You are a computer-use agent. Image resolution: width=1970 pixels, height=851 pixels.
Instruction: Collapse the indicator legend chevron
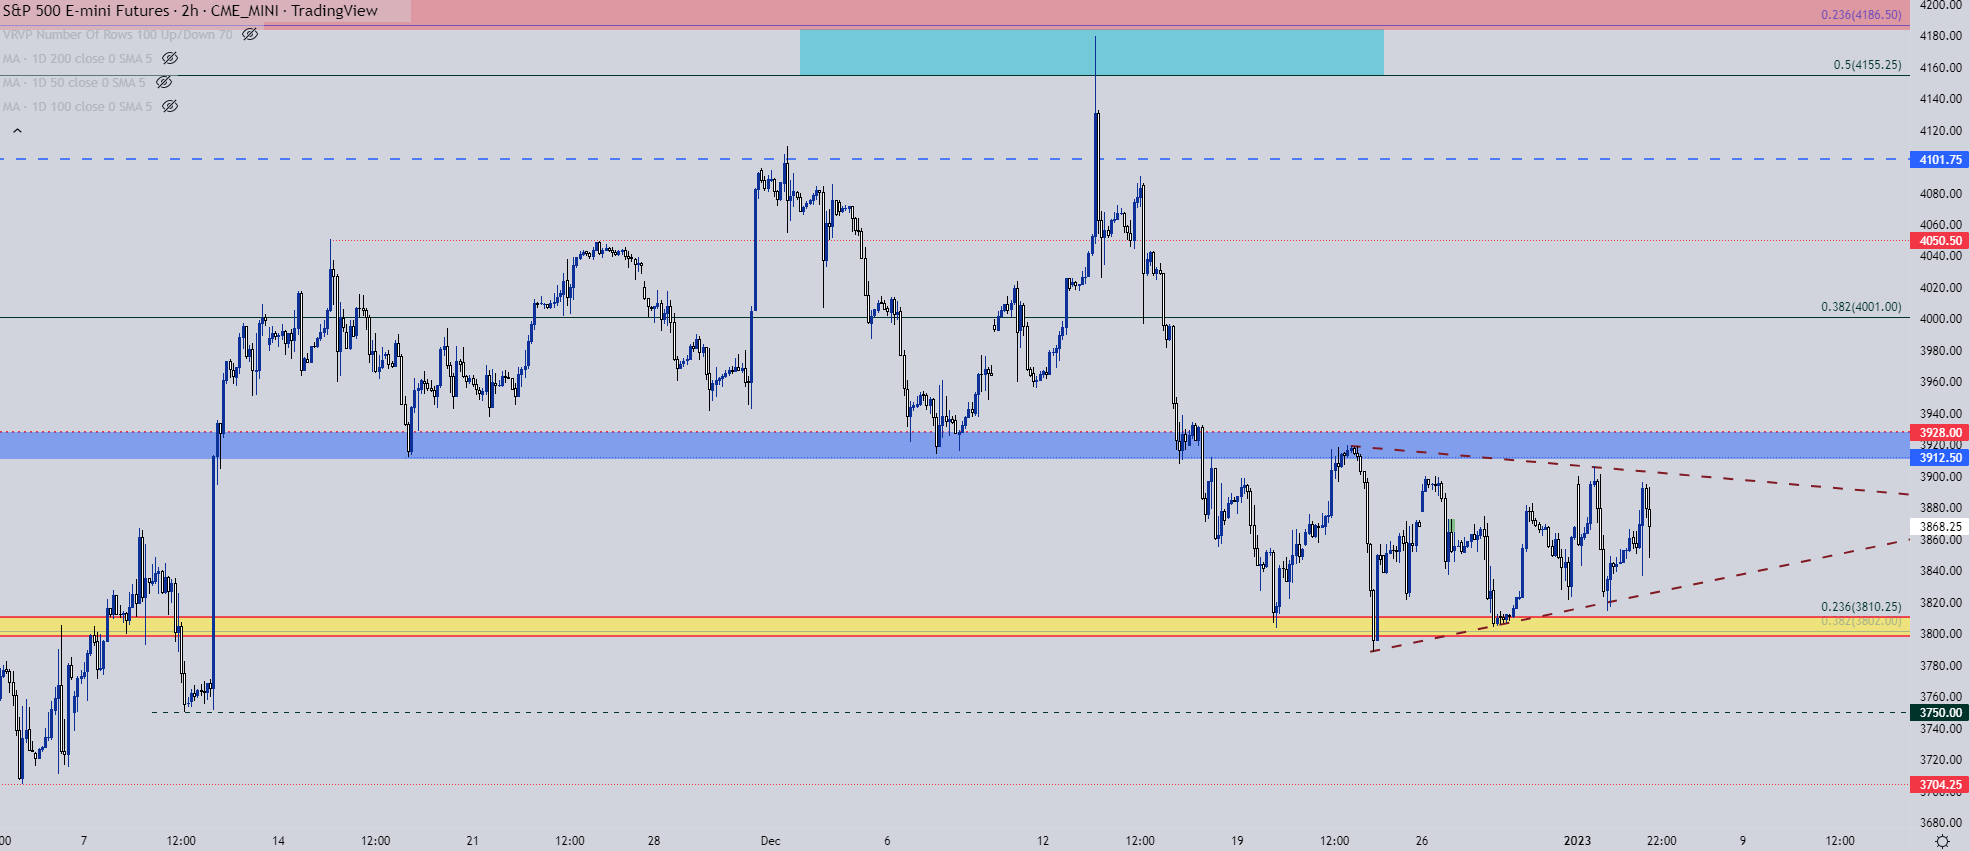17,130
